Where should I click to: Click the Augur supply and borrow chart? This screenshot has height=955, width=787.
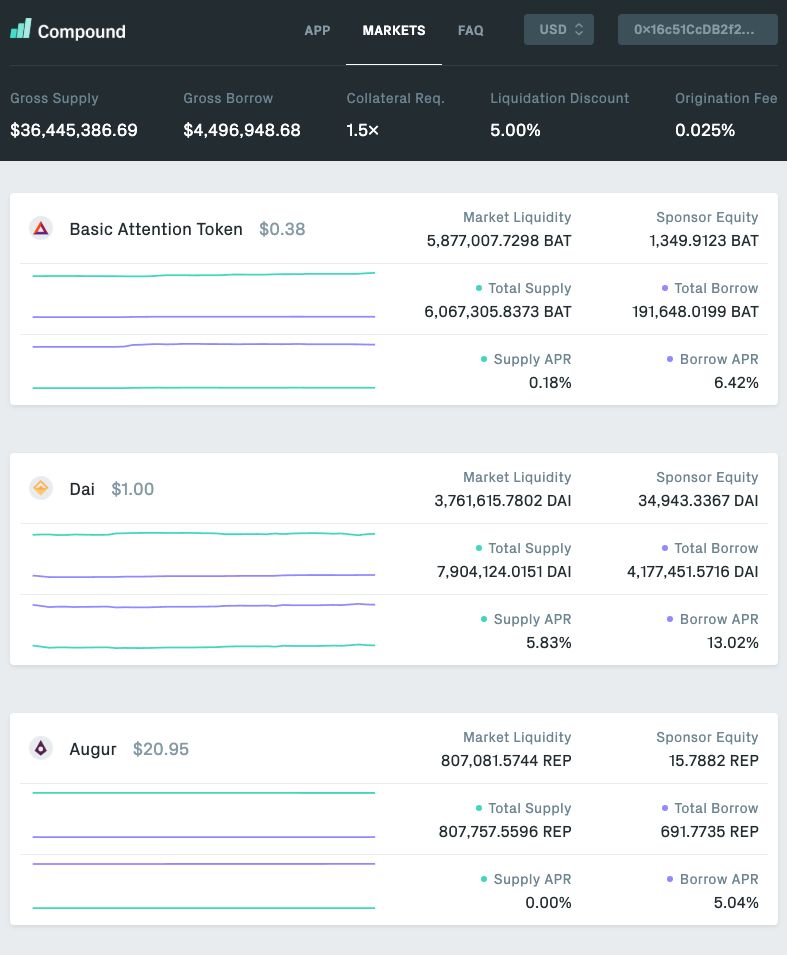click(x=203, y=815)
